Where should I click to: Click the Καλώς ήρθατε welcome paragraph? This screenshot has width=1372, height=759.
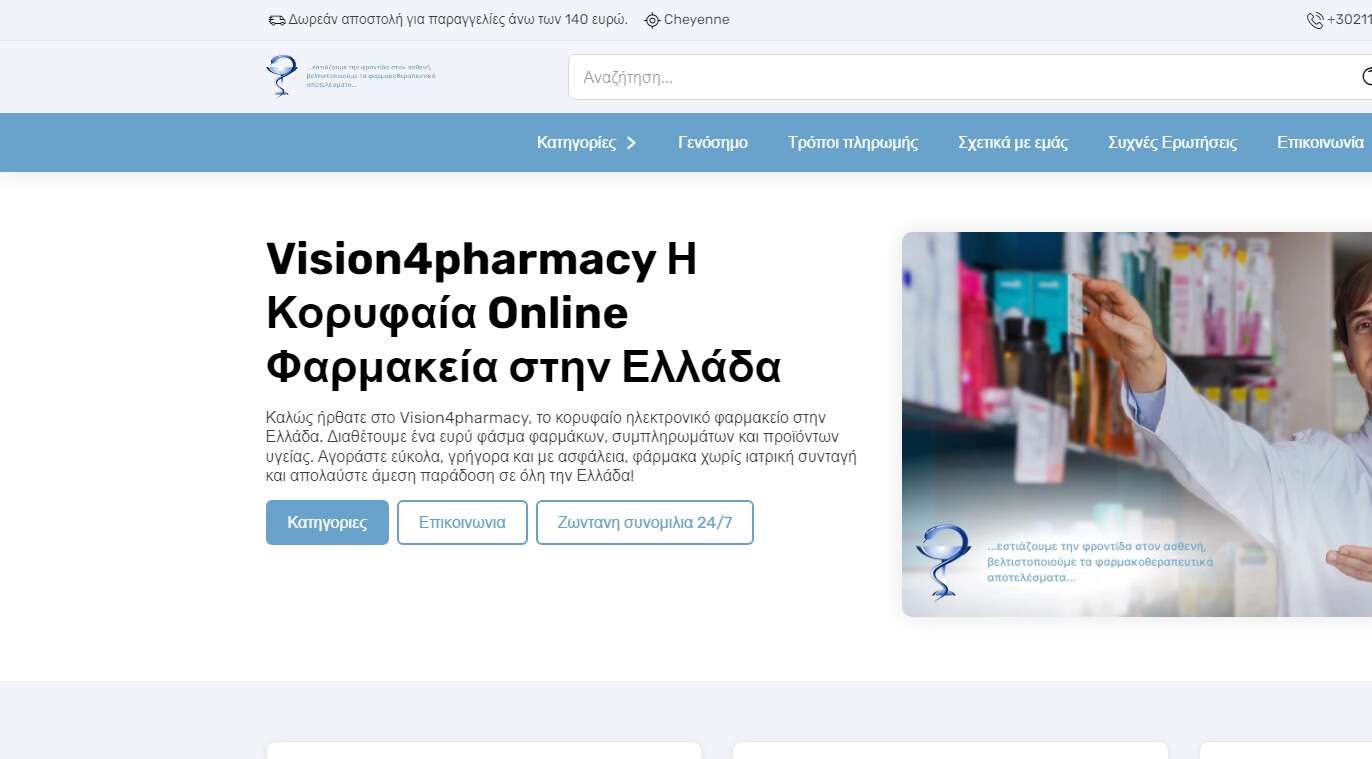pyautogui.click(x=561, y=446)
